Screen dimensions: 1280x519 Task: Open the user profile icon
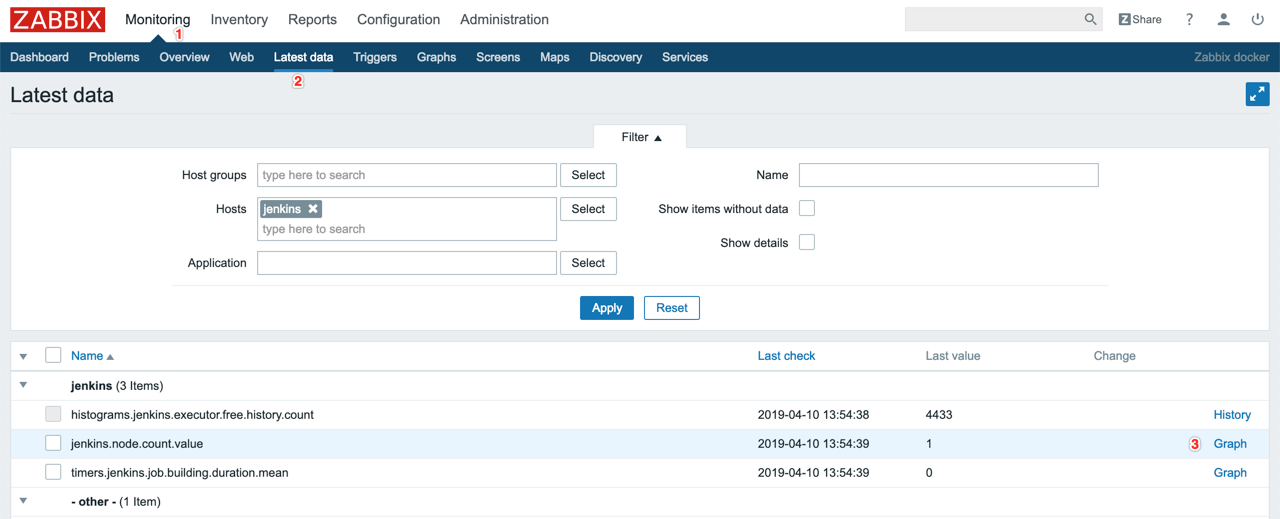click(1223, 20)
